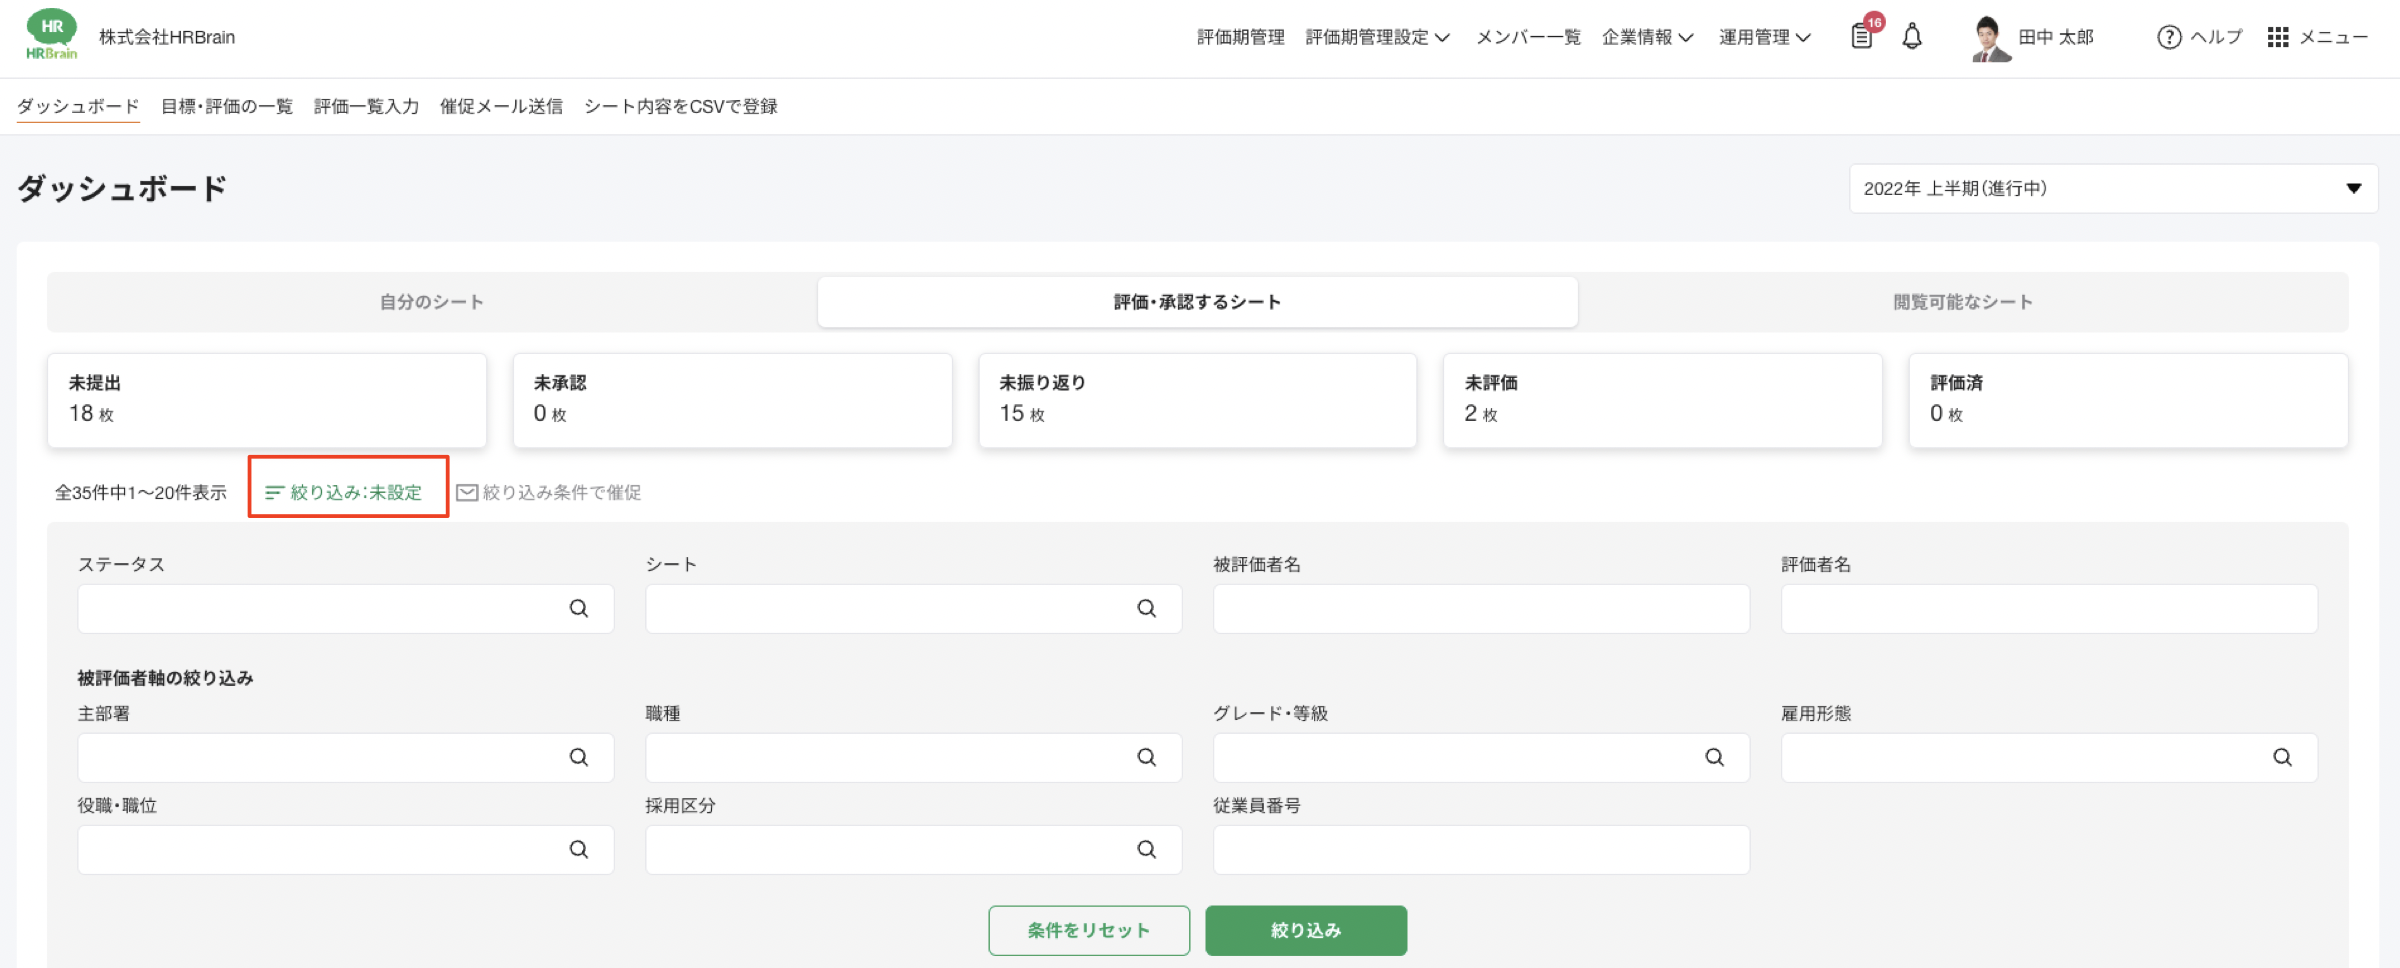Click search icon in 役職・職位 field
2400x968 pixels.
[579, 849]
